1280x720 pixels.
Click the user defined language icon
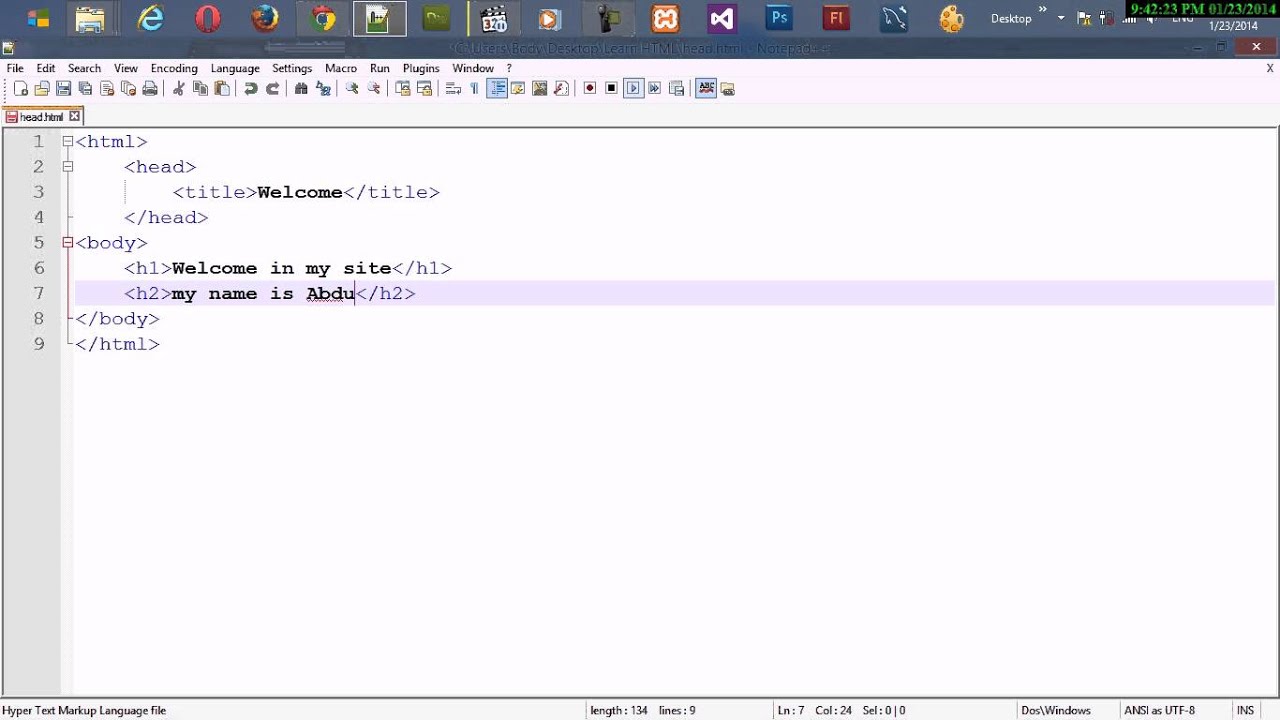(x=518, y=89)
